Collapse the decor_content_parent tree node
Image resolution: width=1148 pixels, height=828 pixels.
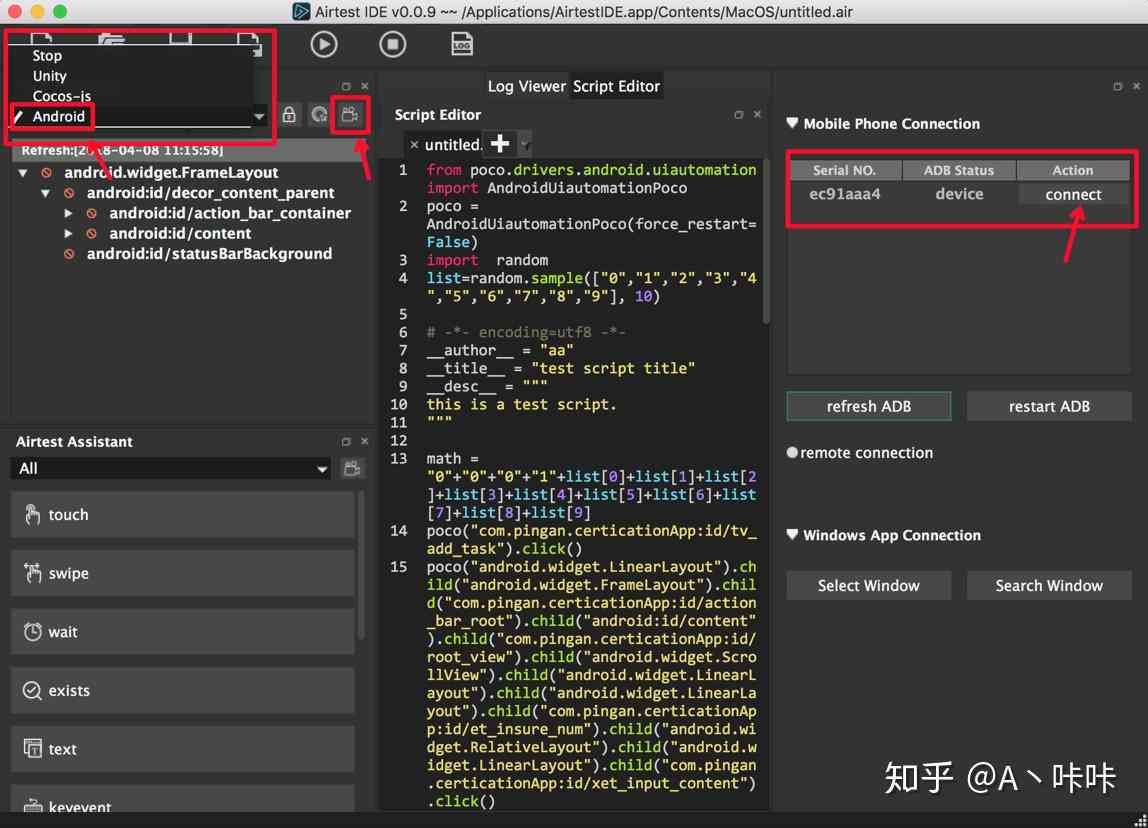pyautogui.click(x=45, y=193)
